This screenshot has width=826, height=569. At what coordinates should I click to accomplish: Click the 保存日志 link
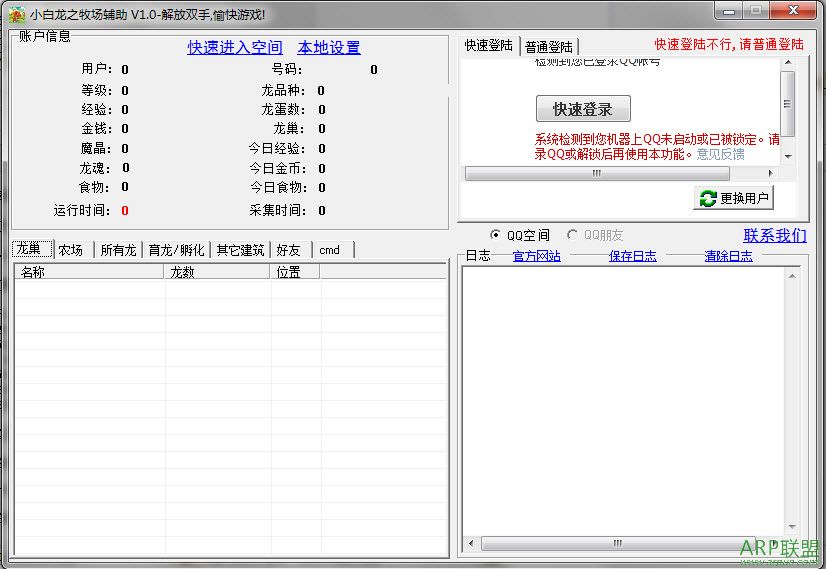pos(632,256)
